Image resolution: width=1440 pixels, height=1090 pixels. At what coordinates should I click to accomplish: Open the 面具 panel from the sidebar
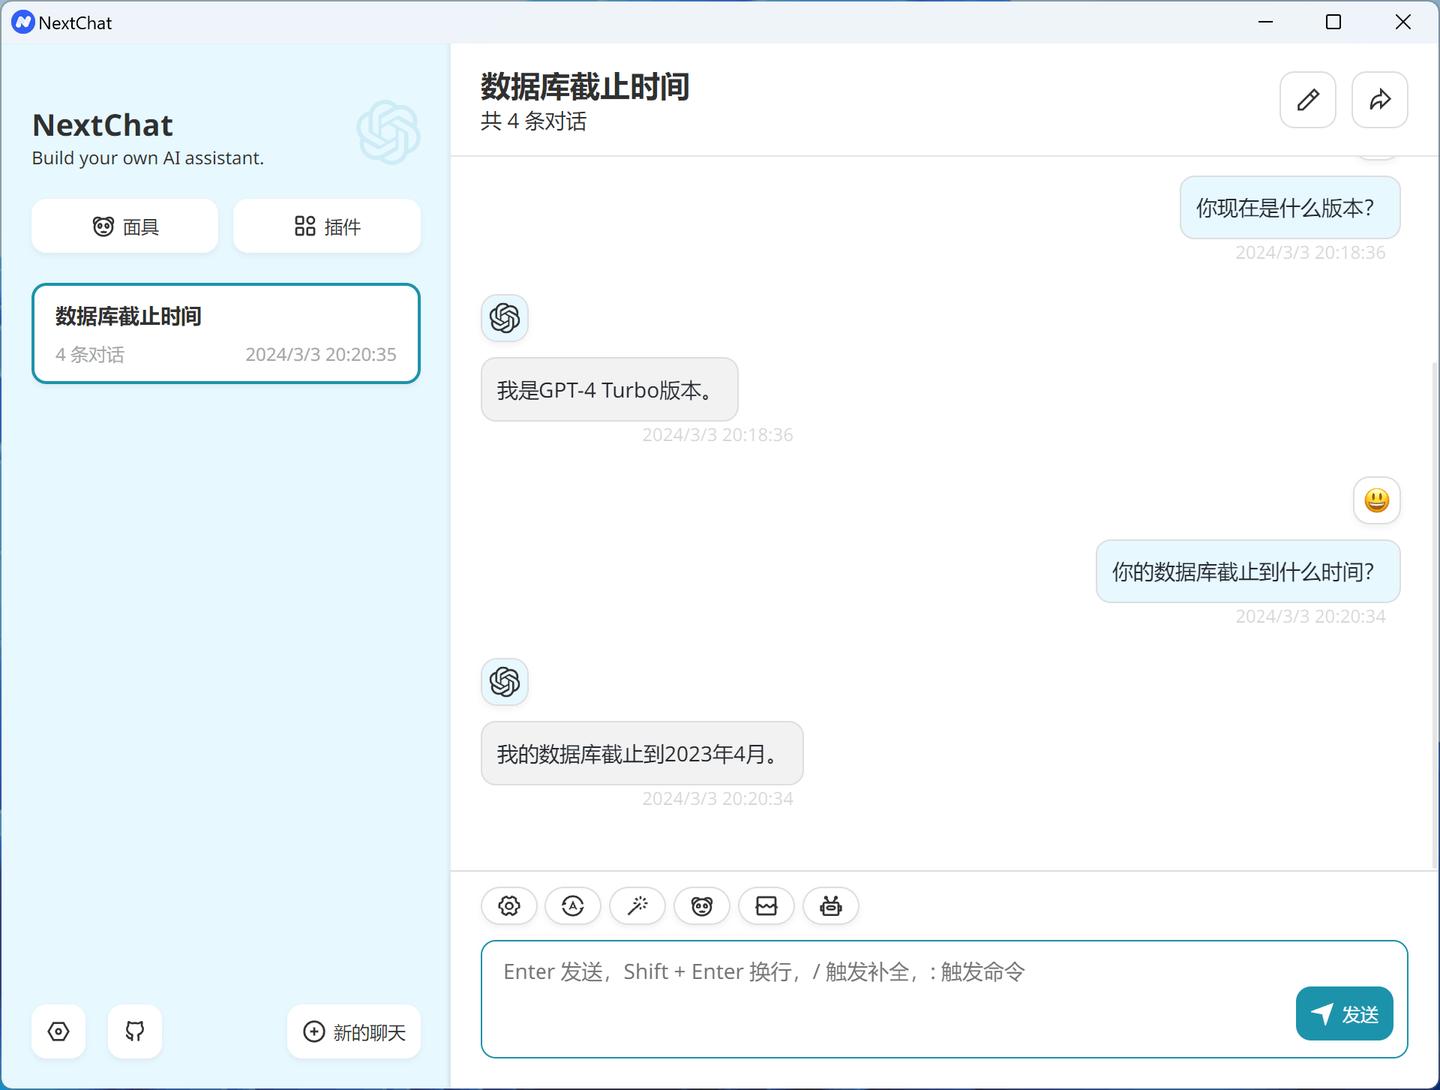pos(124,226)
